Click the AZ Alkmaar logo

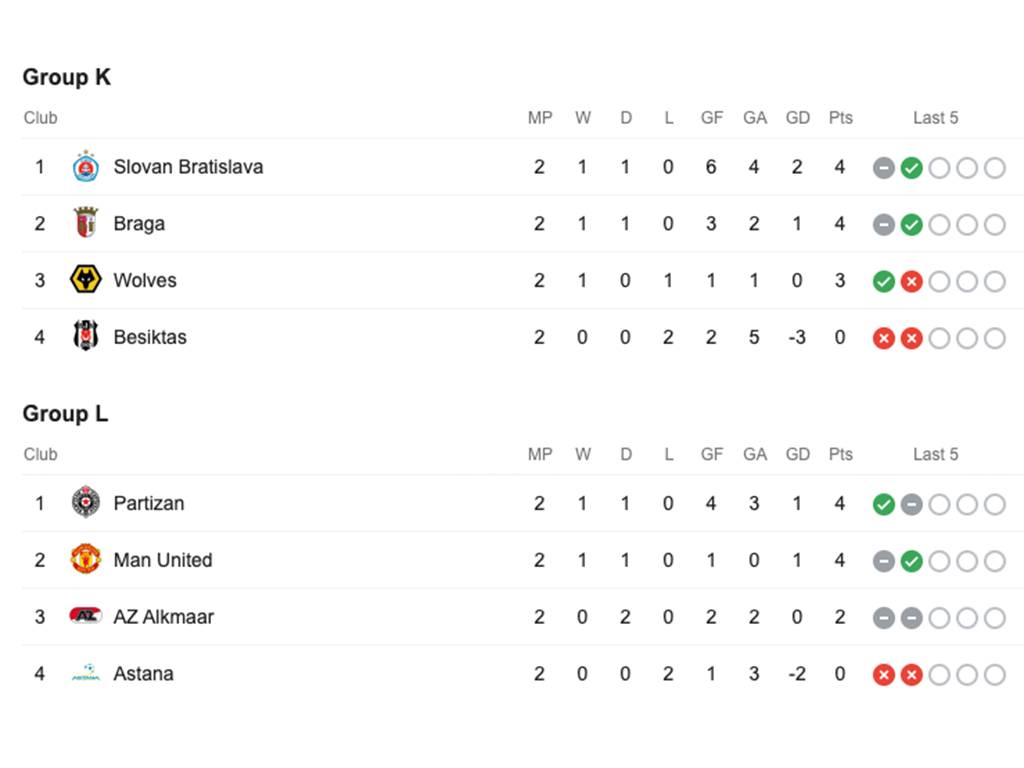click(x=86, y=616)
